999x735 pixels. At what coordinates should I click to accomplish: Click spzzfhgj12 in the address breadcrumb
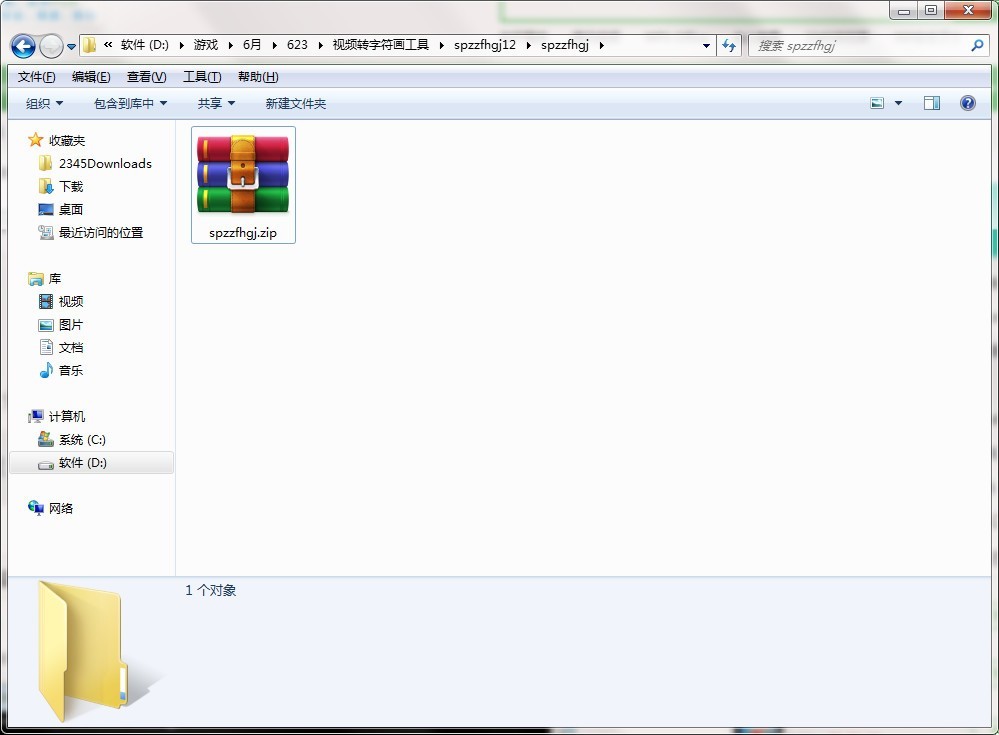(485, 45)
